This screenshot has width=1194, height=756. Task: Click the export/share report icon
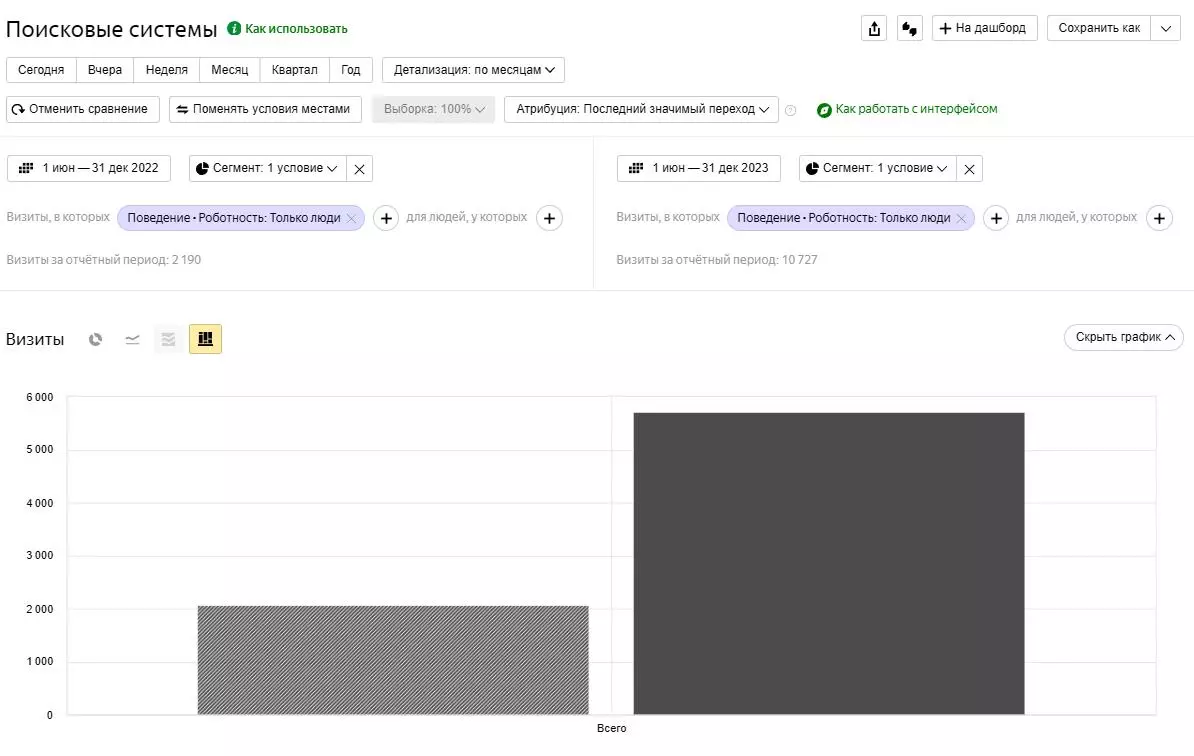(x=874, y=28)
